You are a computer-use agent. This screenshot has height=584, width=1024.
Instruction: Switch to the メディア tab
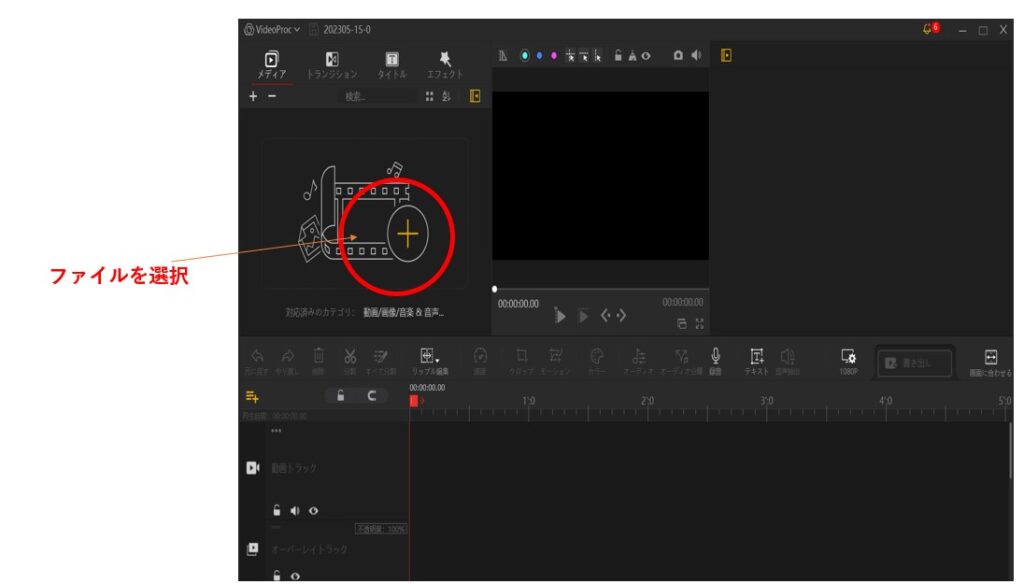coord(271,65)
